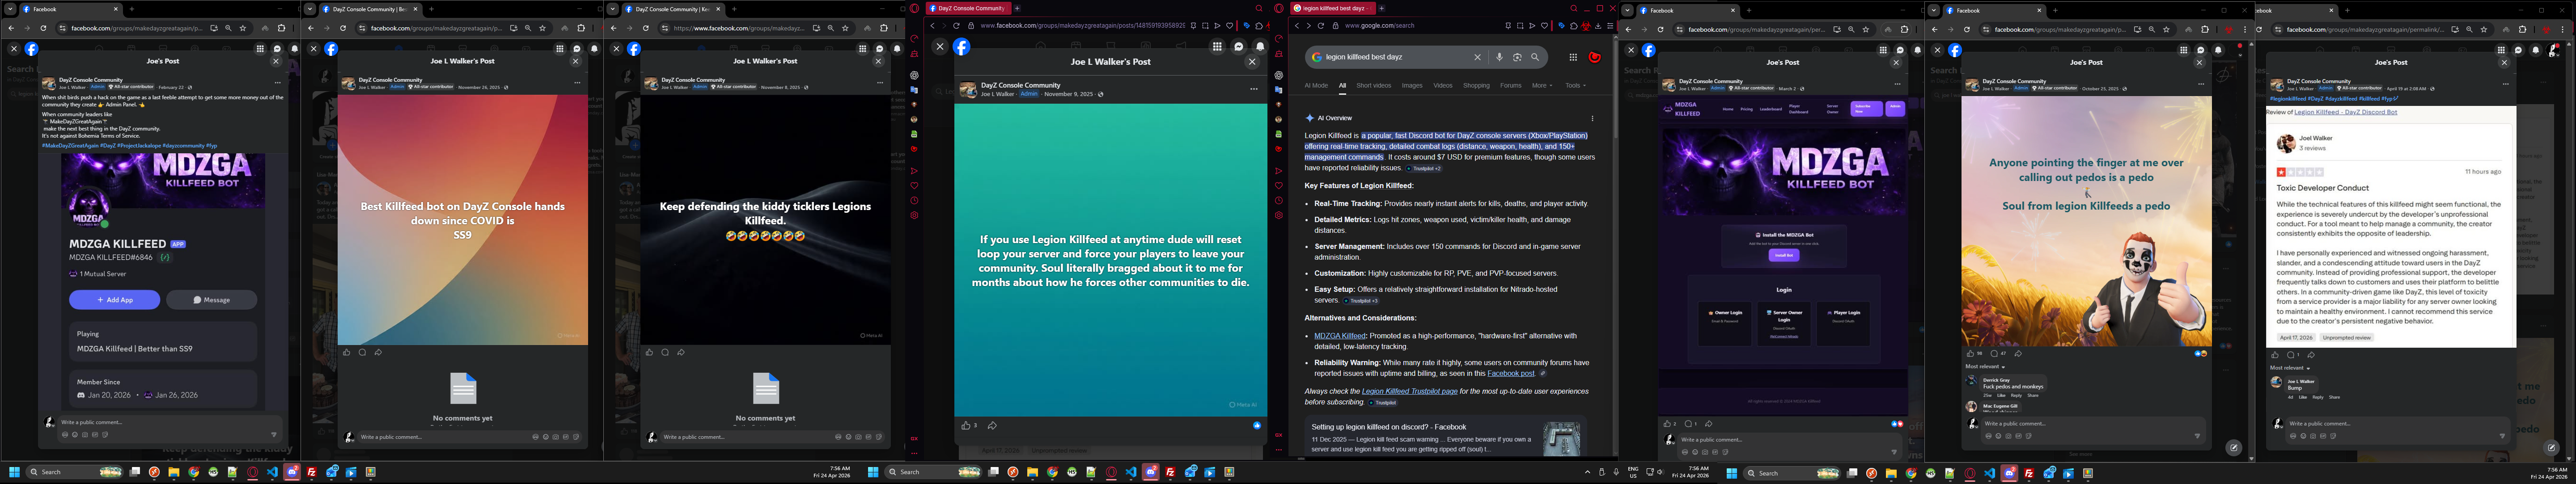The height and width of the screenshot is (484, 2576).
Task: Start Google voice search with the microphone
Action: (x=1499, y=57)
